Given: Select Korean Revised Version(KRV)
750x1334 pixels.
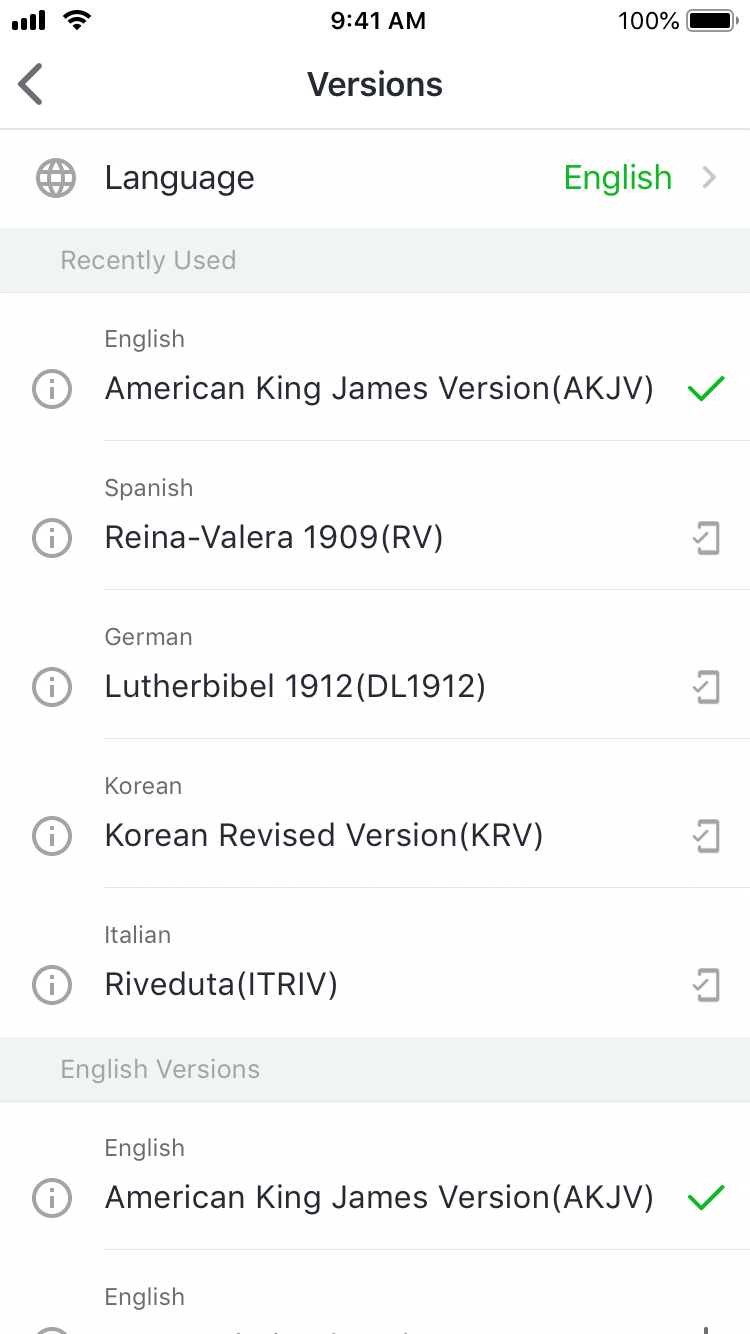Looking at the screenshot, I should (x=323, y=836).
